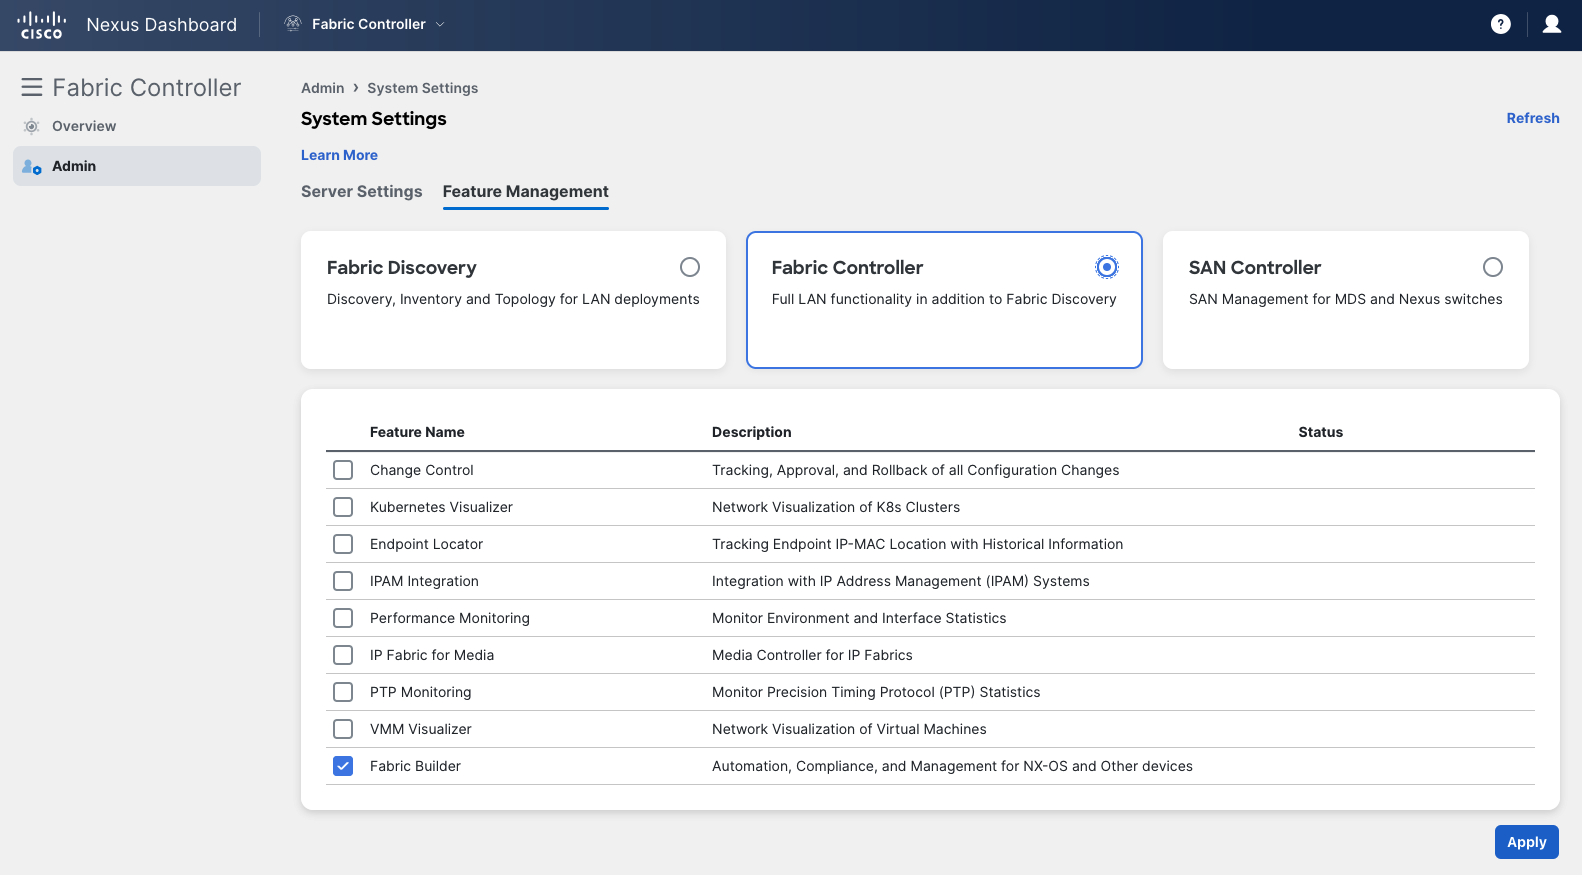This screenshot has width=1582, height=875.
Task: Click the Refresh link
Action: tap(1533, 118)
